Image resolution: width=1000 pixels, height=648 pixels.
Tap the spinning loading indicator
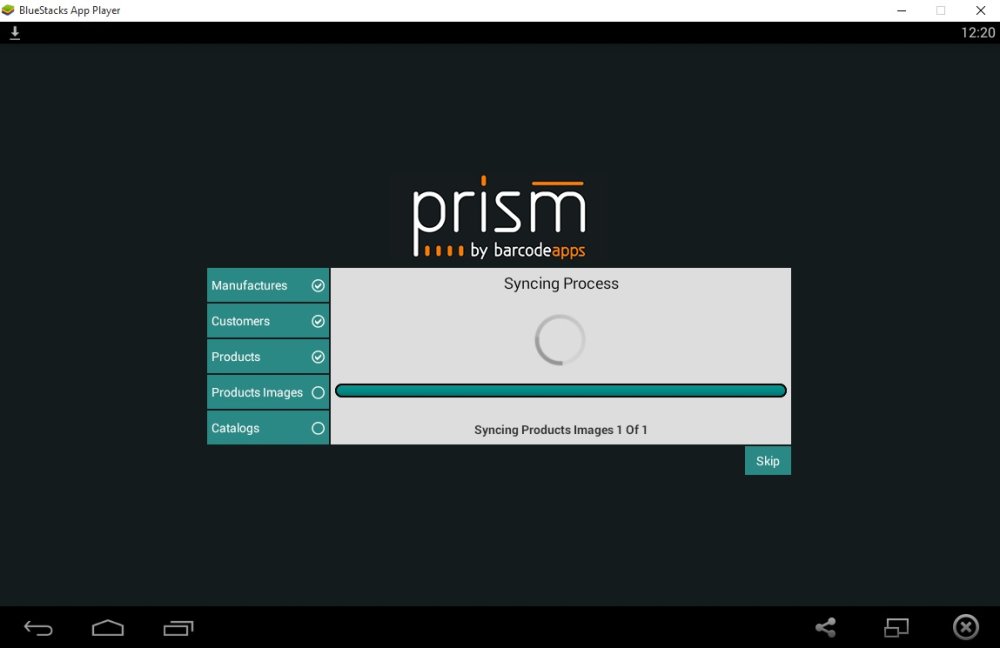560,339
